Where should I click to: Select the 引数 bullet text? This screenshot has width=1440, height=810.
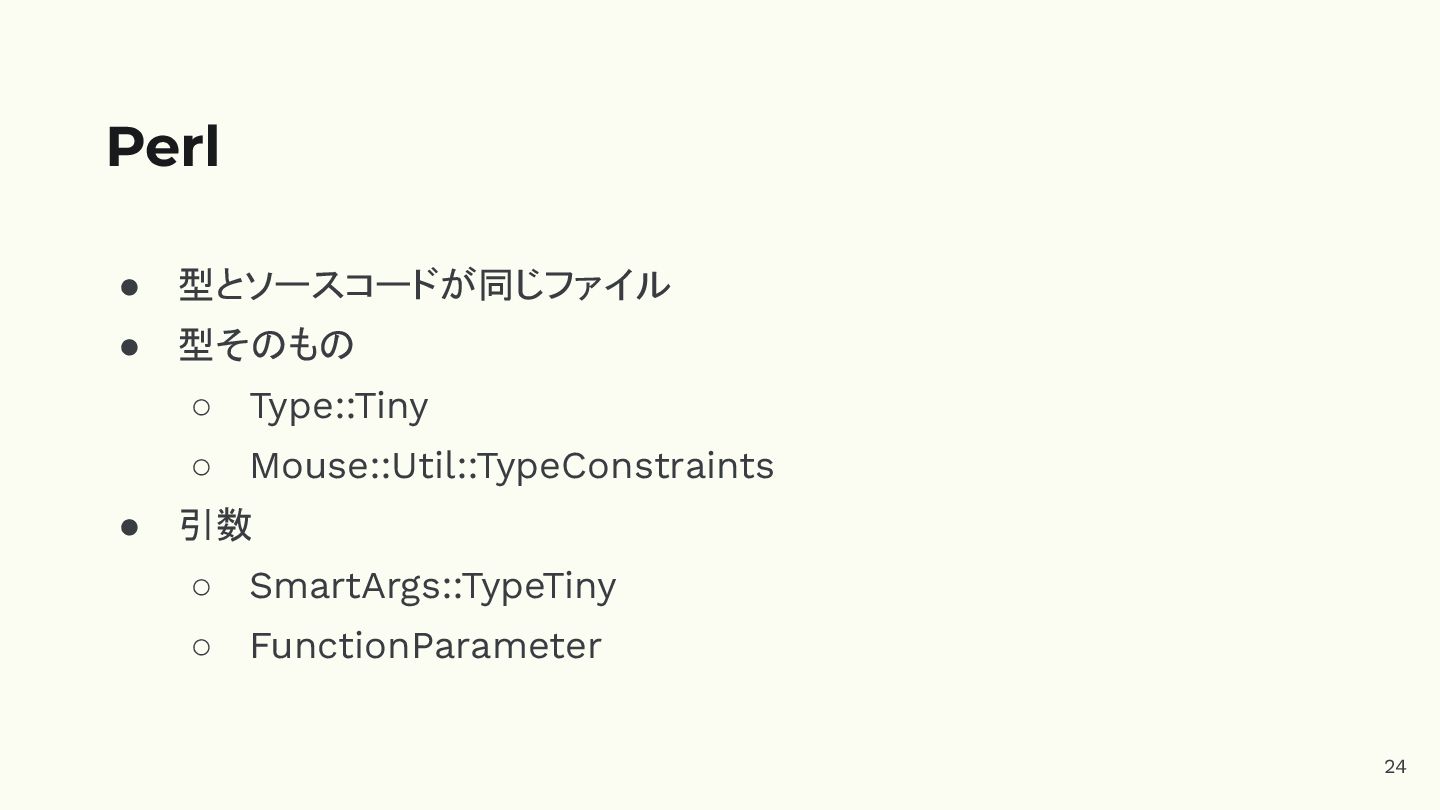215,525
